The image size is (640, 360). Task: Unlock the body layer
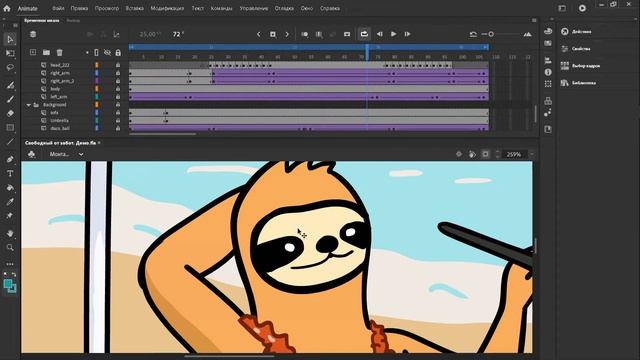(x=118, y=89)
